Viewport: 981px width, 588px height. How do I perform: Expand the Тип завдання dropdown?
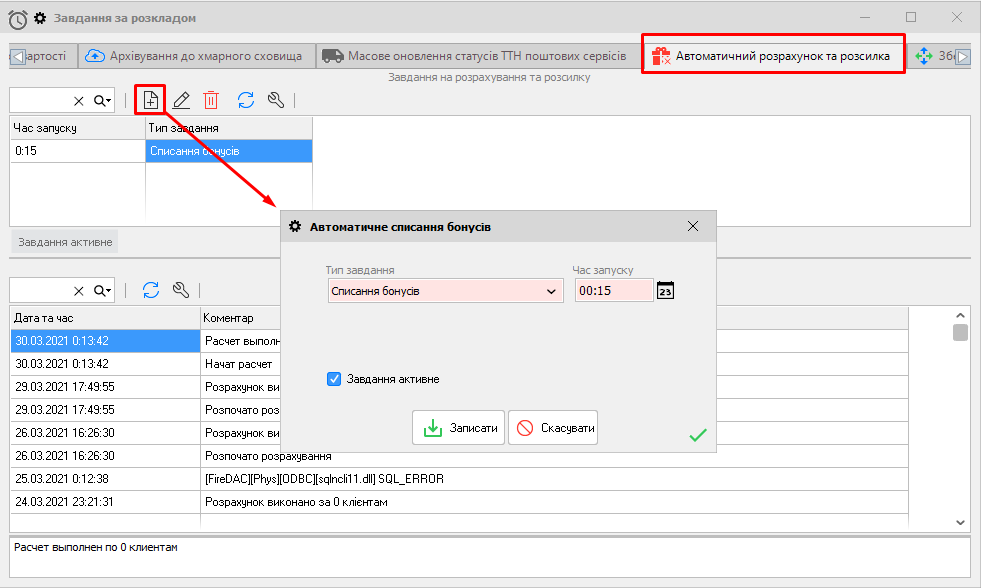551,291
